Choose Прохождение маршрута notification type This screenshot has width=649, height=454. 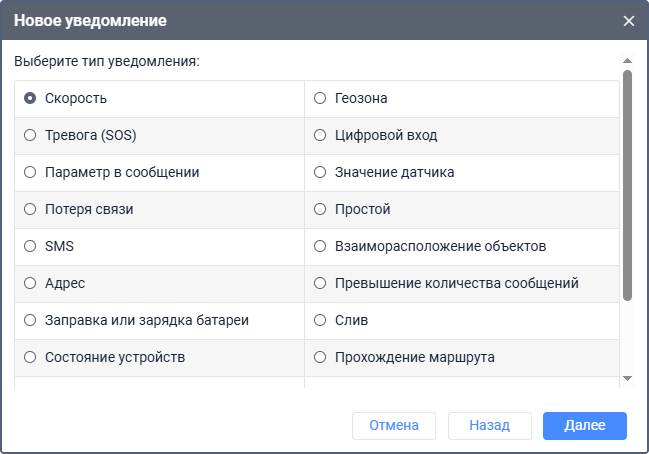[x=320, y=357]
